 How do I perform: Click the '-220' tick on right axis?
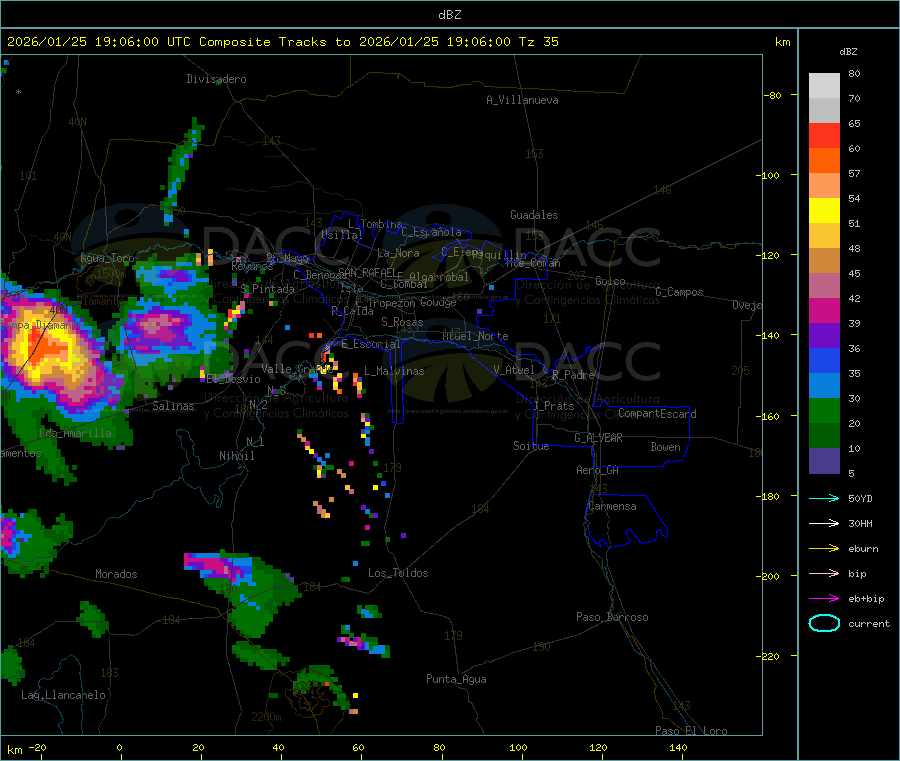(770, 656)
